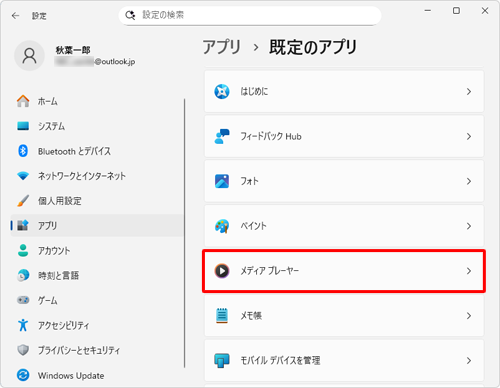This screenshot has height=388, width=500.
Task: Click the Windows Update sync icon
Action: click(23, 375)
